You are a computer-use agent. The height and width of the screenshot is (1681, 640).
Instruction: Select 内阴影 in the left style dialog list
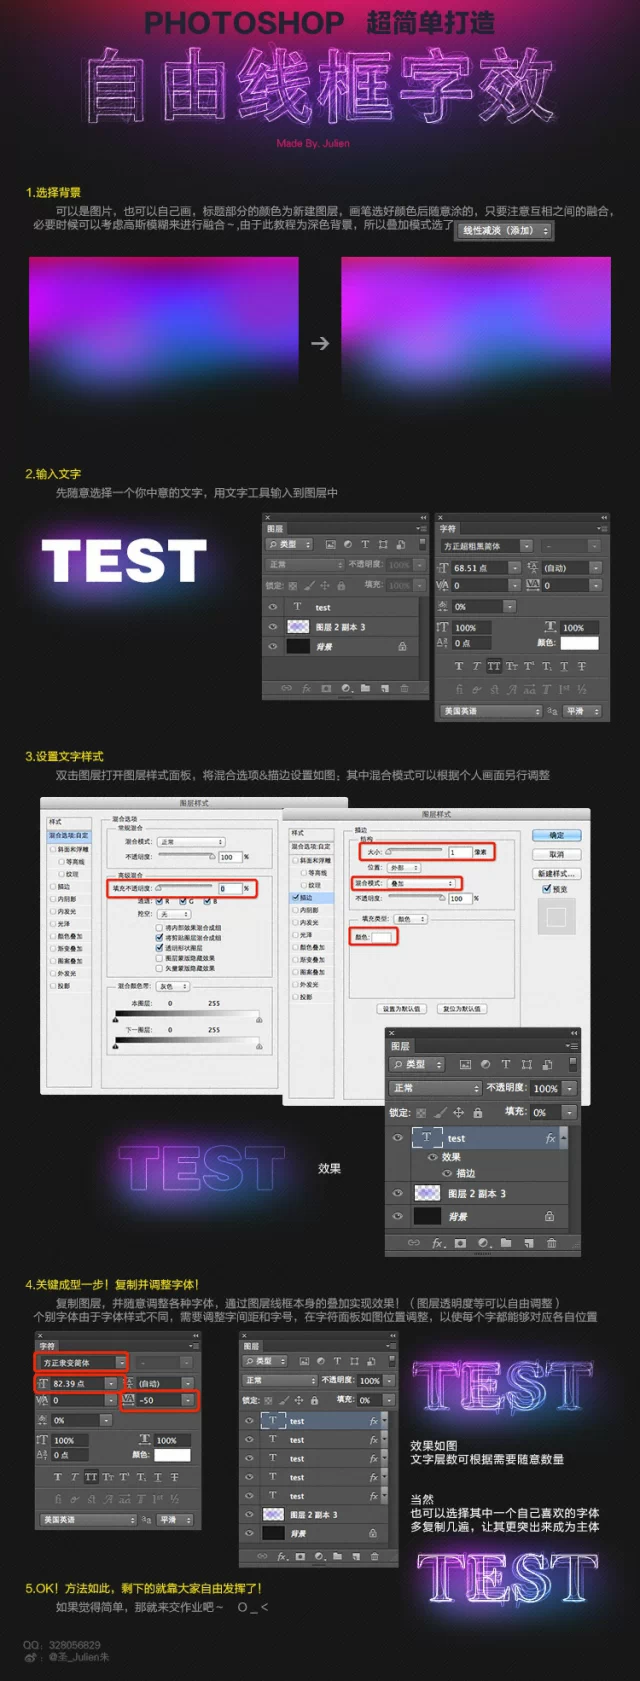tap(67, 899)
